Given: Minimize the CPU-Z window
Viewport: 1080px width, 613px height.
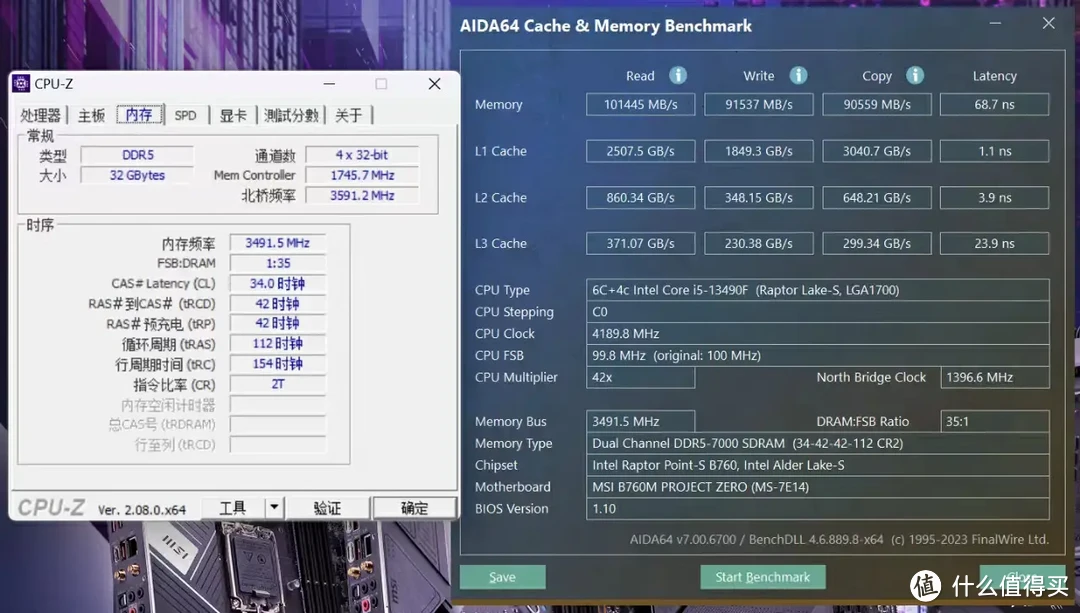Looking at the screenshot, I should (329, 84).
